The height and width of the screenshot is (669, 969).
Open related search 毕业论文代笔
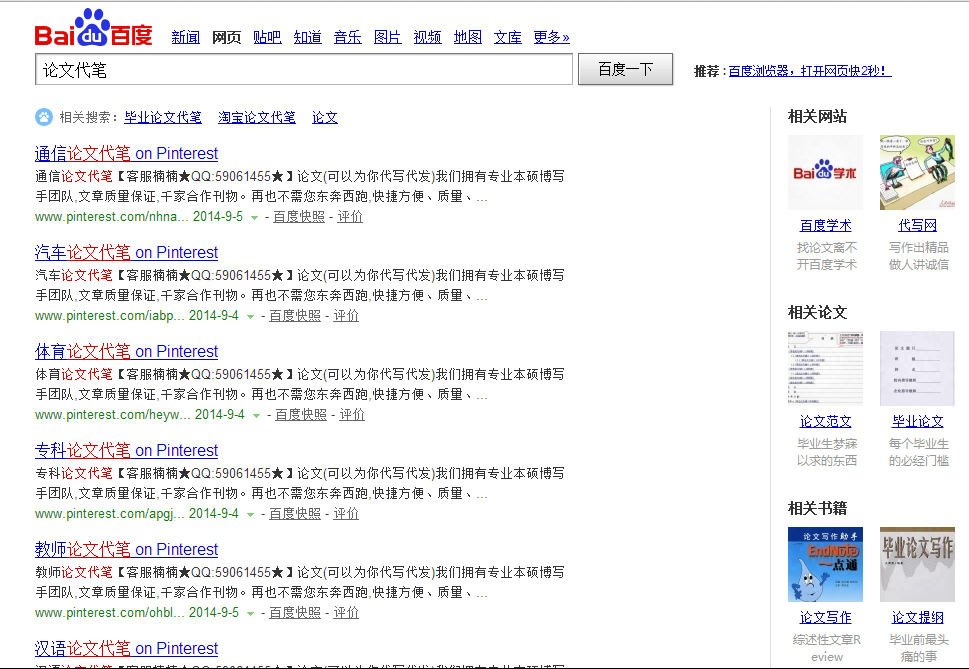click(163, 117)
